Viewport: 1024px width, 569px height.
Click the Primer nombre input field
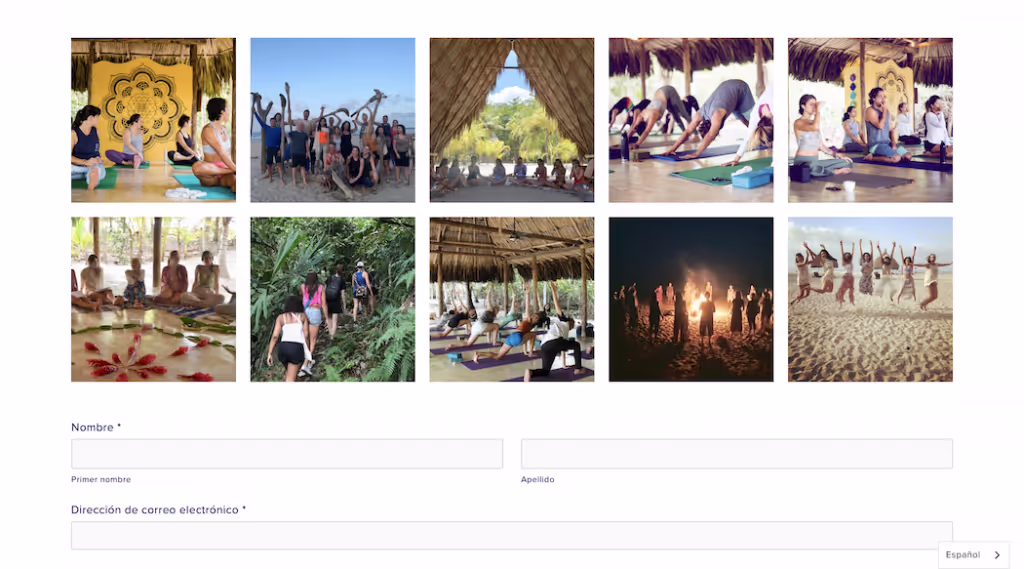[x=287, y=453]
